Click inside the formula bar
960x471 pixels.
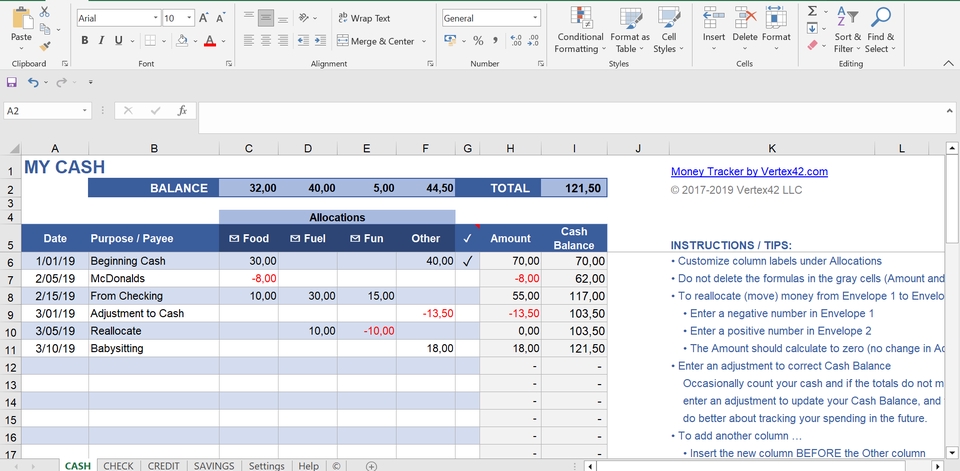coord(569,118)
